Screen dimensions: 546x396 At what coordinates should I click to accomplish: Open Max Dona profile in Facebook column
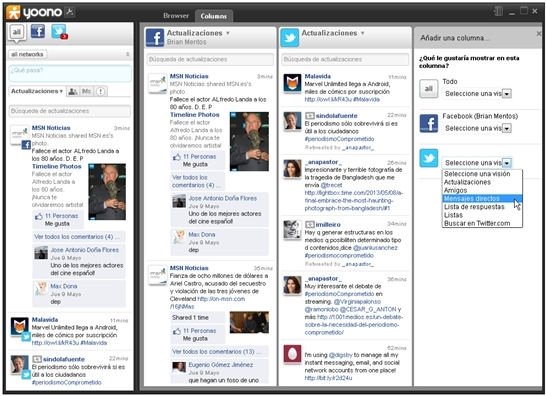tap(202, 235)
